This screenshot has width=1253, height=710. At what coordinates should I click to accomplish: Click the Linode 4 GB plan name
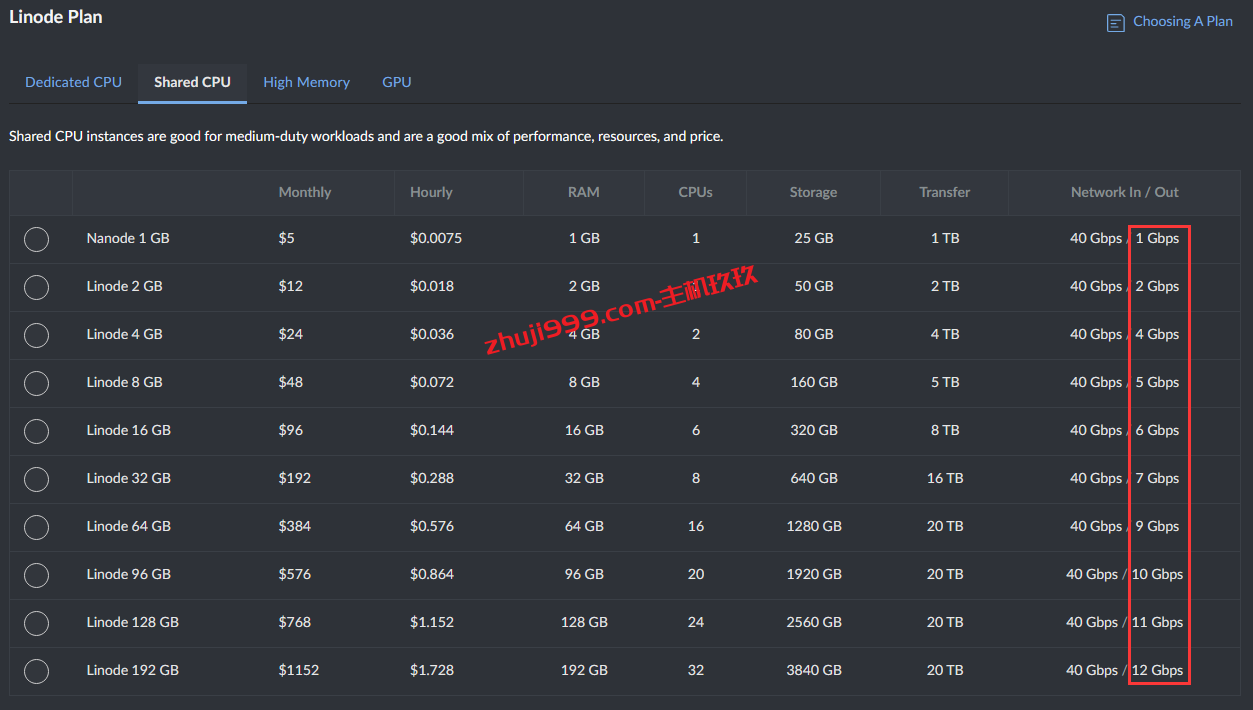click(x=125, y=334)
